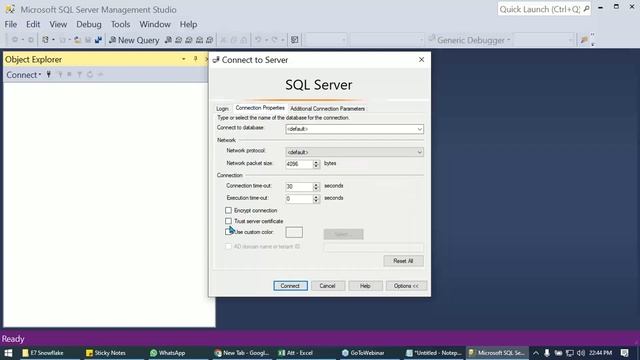Enable the Encrypt connection checkbox
Viewport: 640px width, 360px height.
point(228,210)
